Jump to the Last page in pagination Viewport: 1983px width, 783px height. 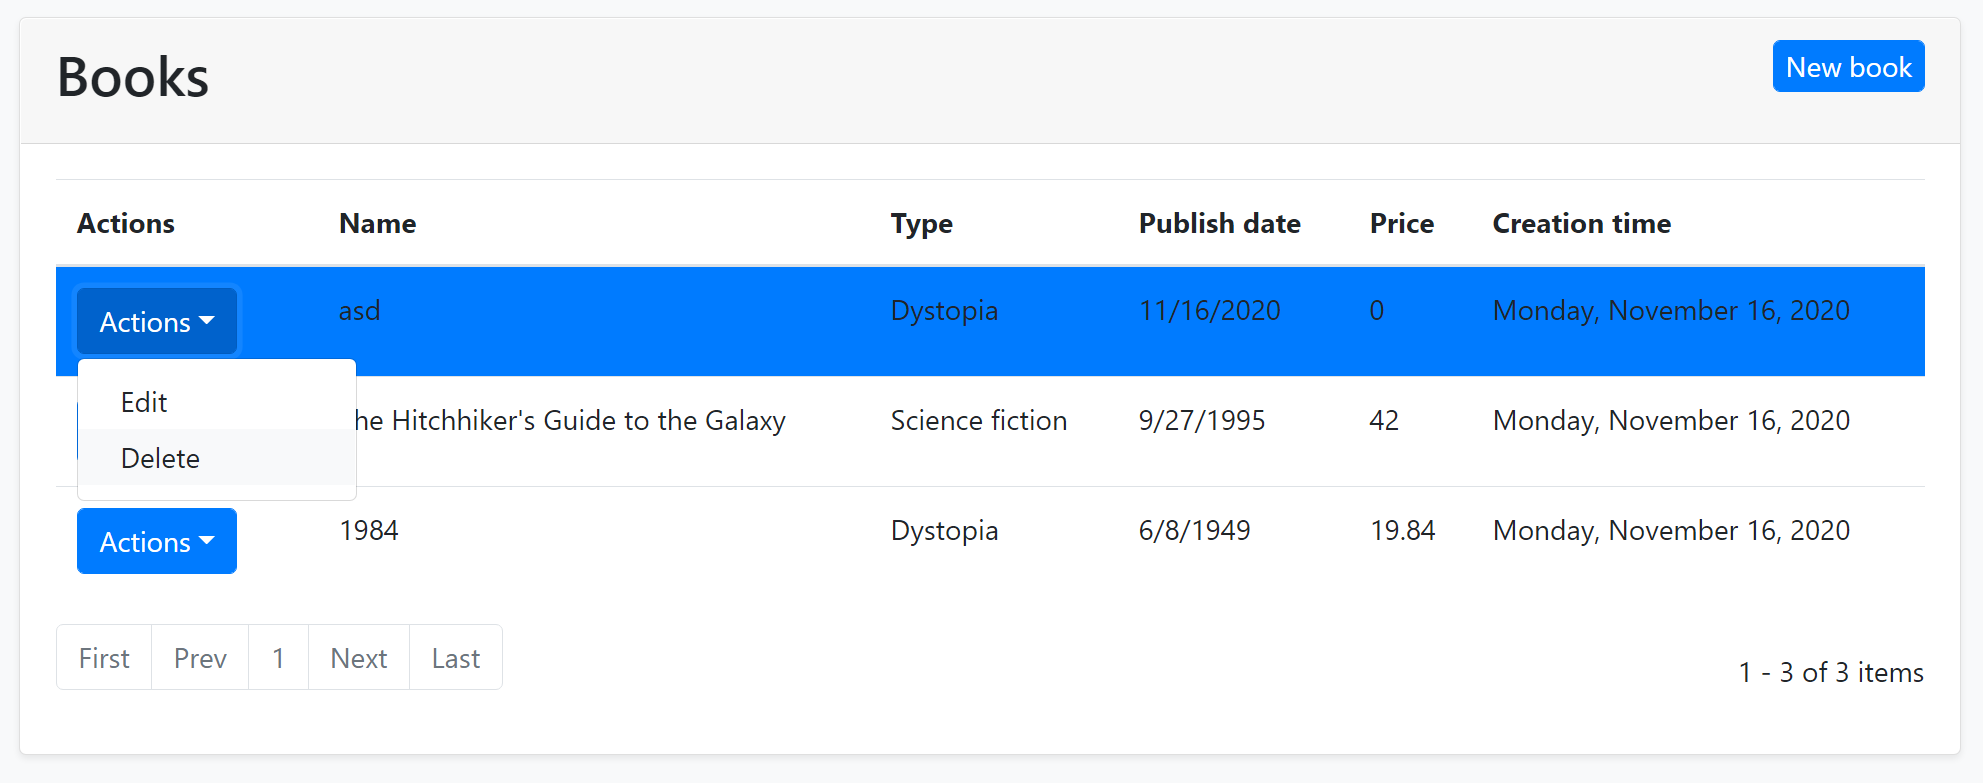point(455,658)
